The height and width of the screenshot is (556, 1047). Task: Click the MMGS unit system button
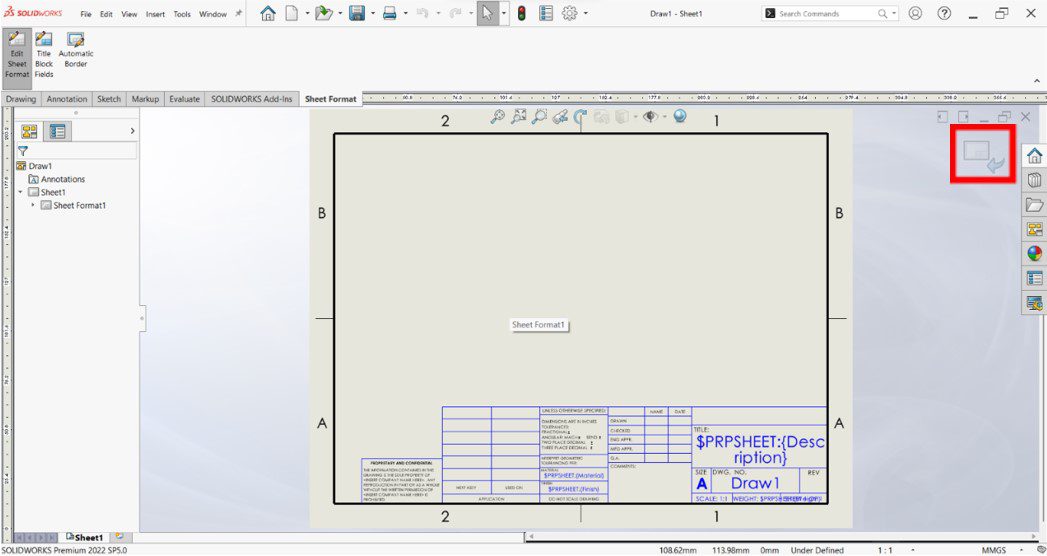[993, 550]
